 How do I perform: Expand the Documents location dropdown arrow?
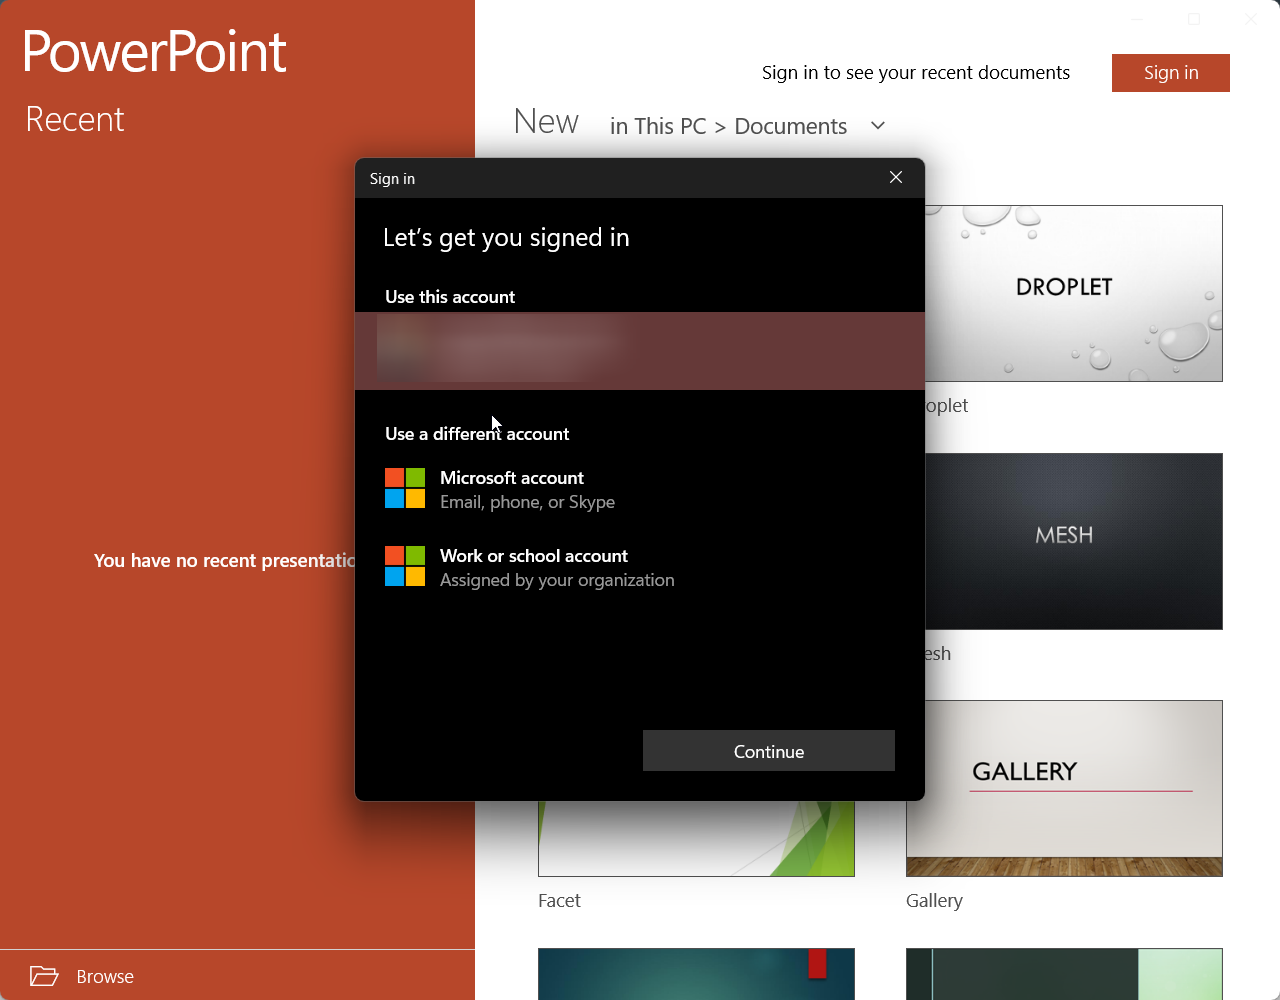click(x=878, y=126)
